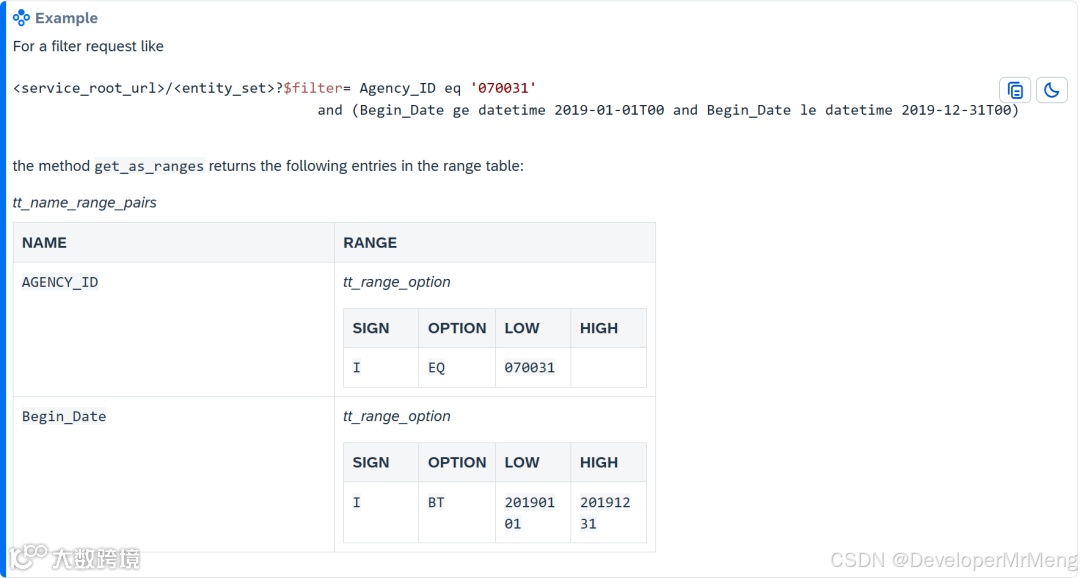Click the get_as_ranges method name
The height and width of the screenshot is (578, 1080).
pyautogui.click(x=149, y=166)
